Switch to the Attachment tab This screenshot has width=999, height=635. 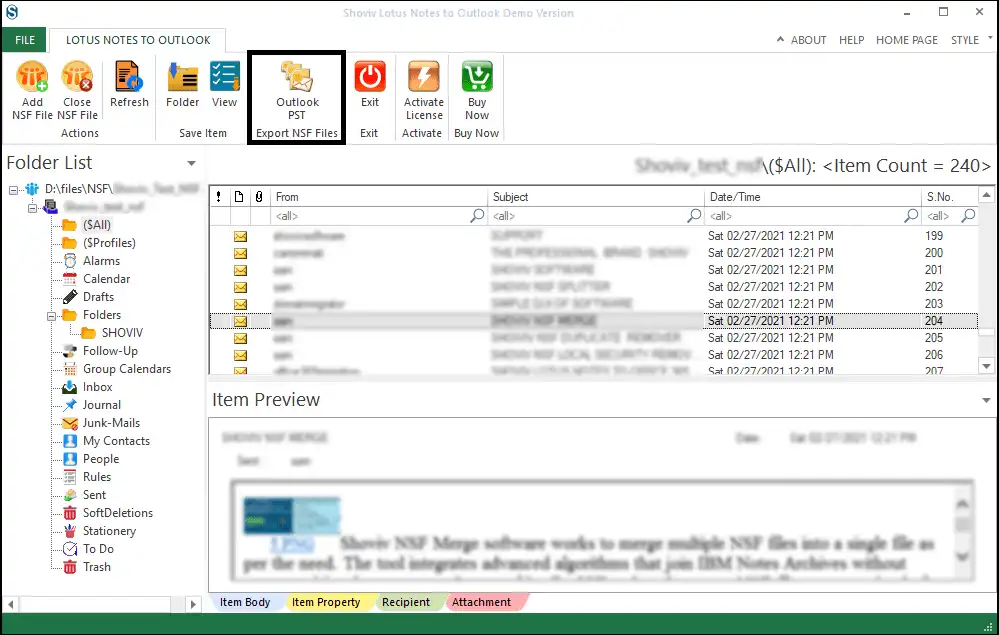click(x=481, y=602)
